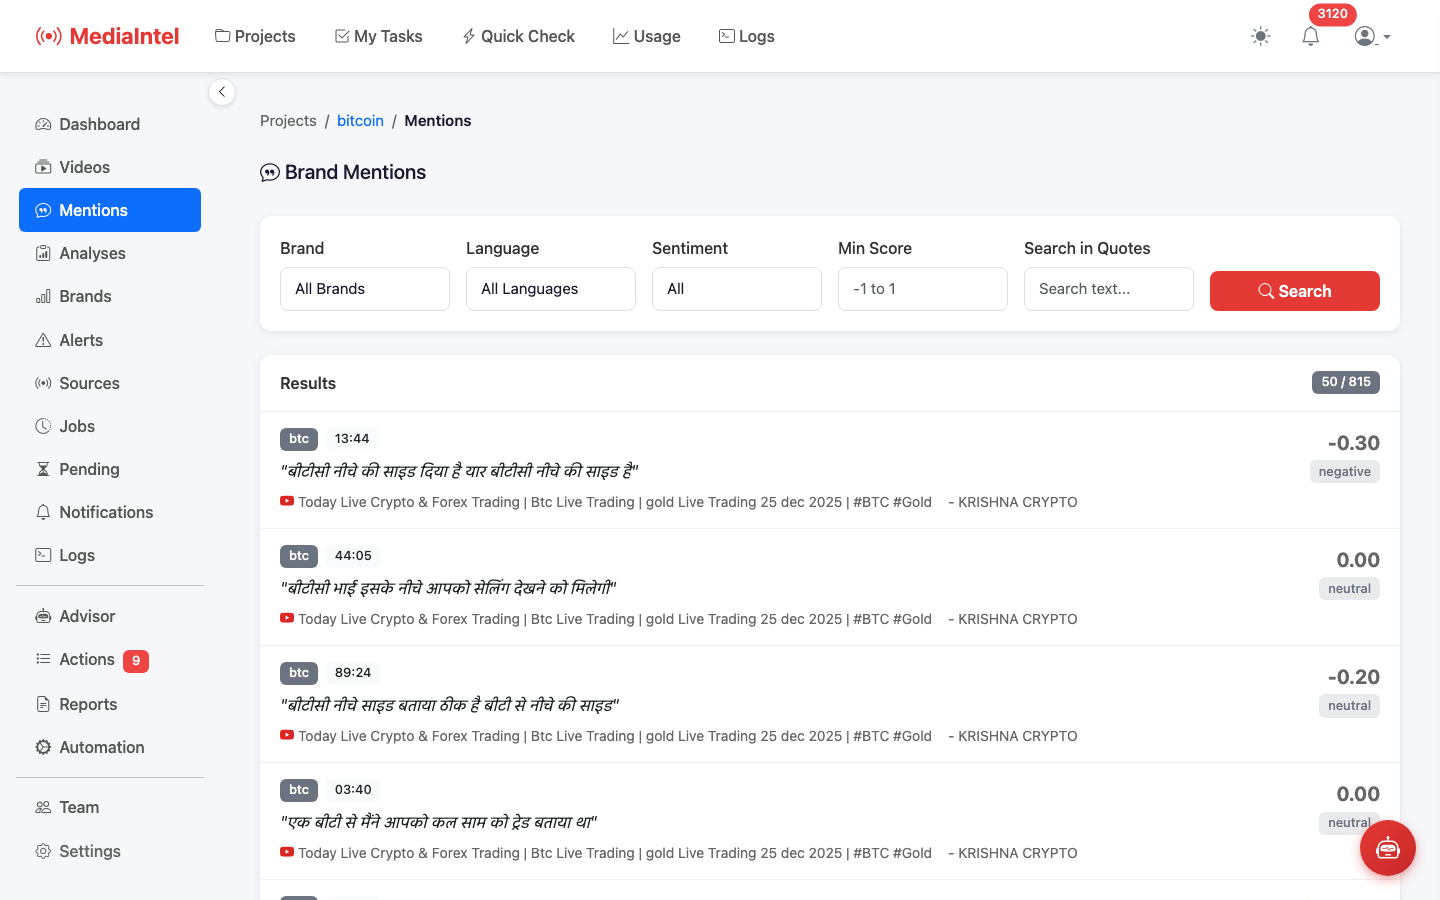Open Dashboard in the sidebar
1440x900 pixels.
coord(99,124)
